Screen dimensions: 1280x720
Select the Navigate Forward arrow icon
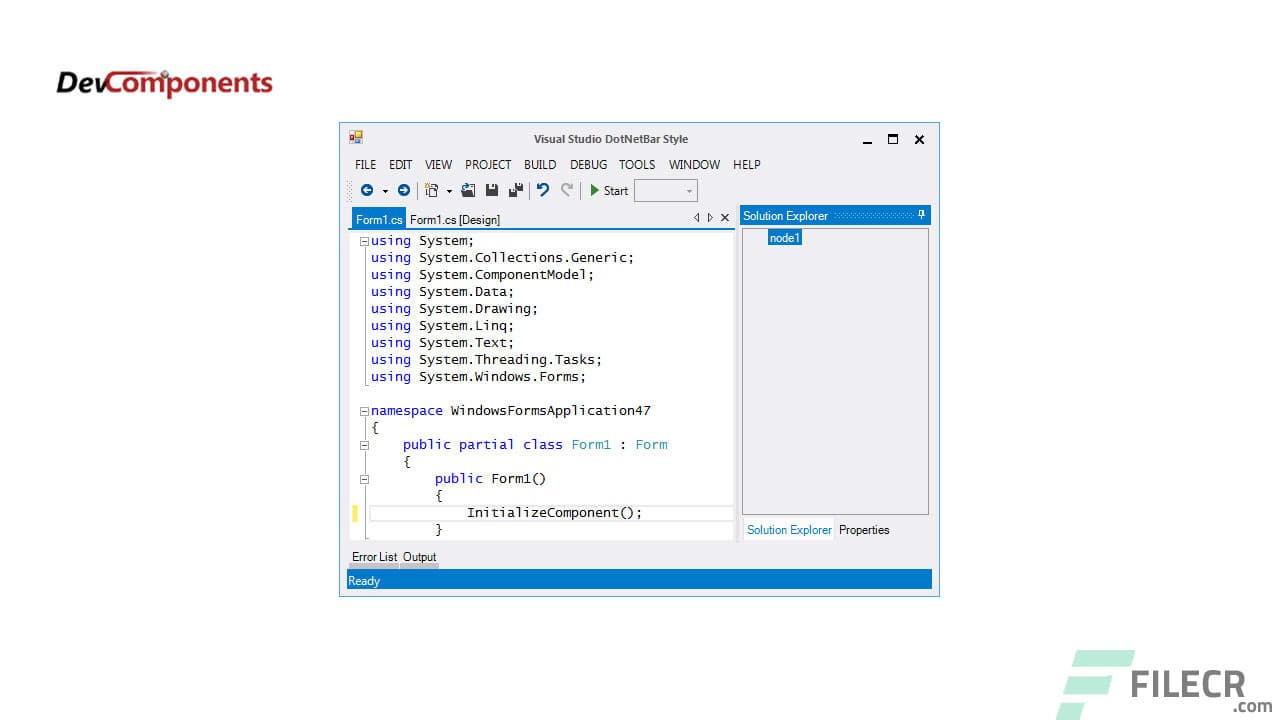(x=404, y=190)
